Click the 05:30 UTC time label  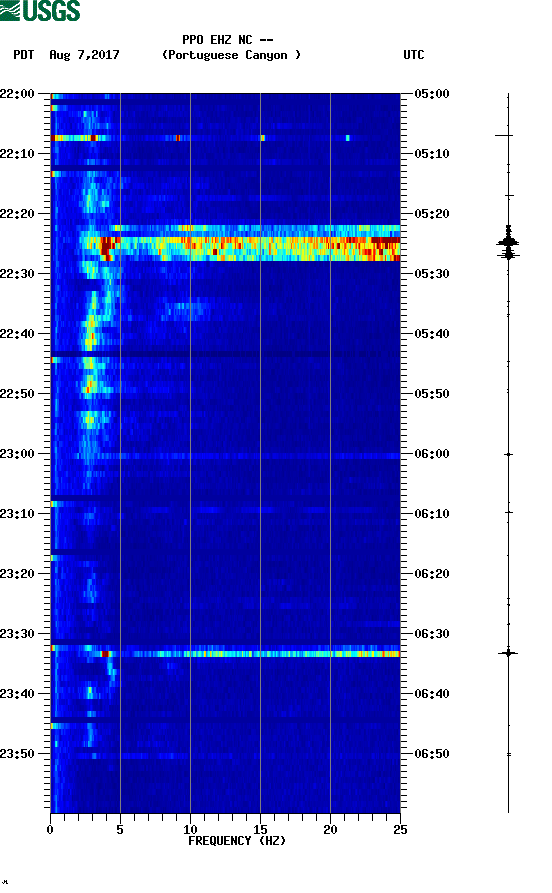pyautogui.click(x=432, y=273)
